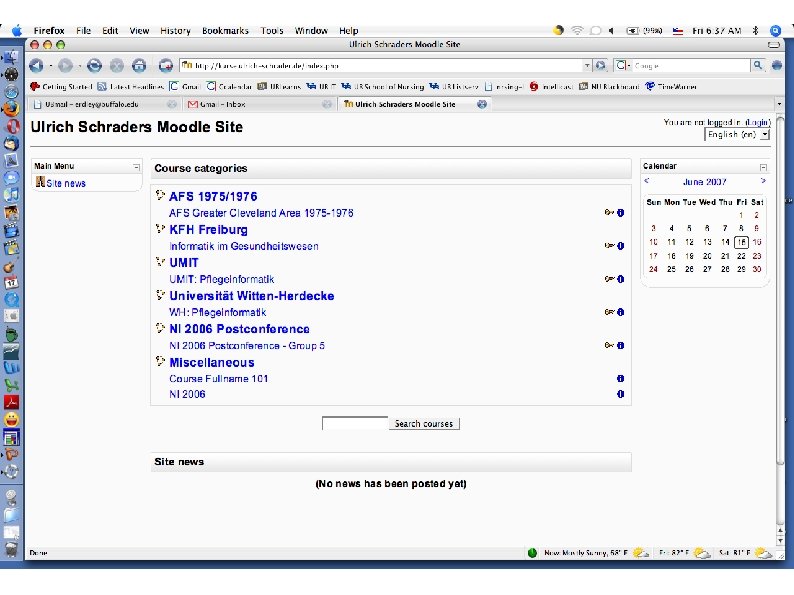The image size is (794, 595).
Task: Open the Tools menu
Action: point(272,31)
